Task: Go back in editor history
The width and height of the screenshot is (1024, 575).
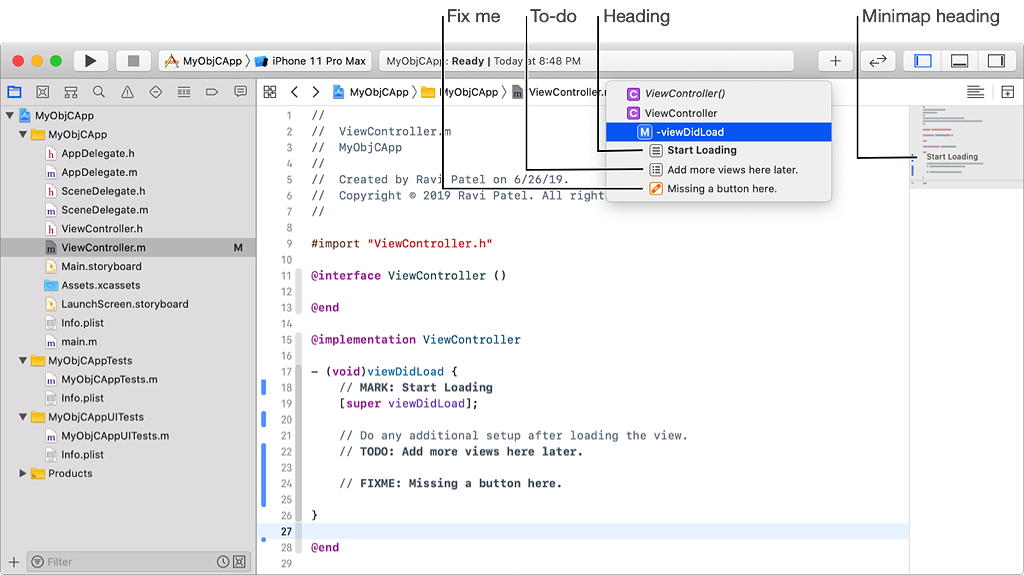Action: tap(295, 92)
